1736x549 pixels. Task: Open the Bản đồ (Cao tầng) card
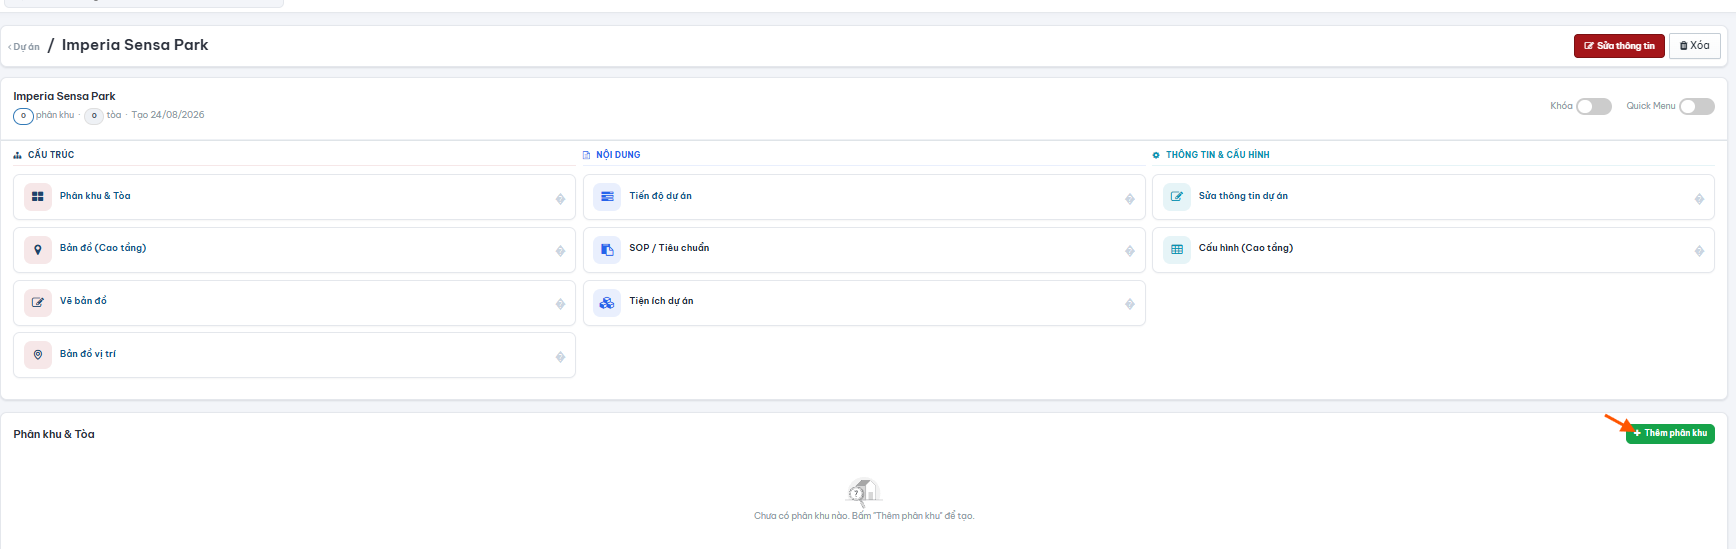294,250
